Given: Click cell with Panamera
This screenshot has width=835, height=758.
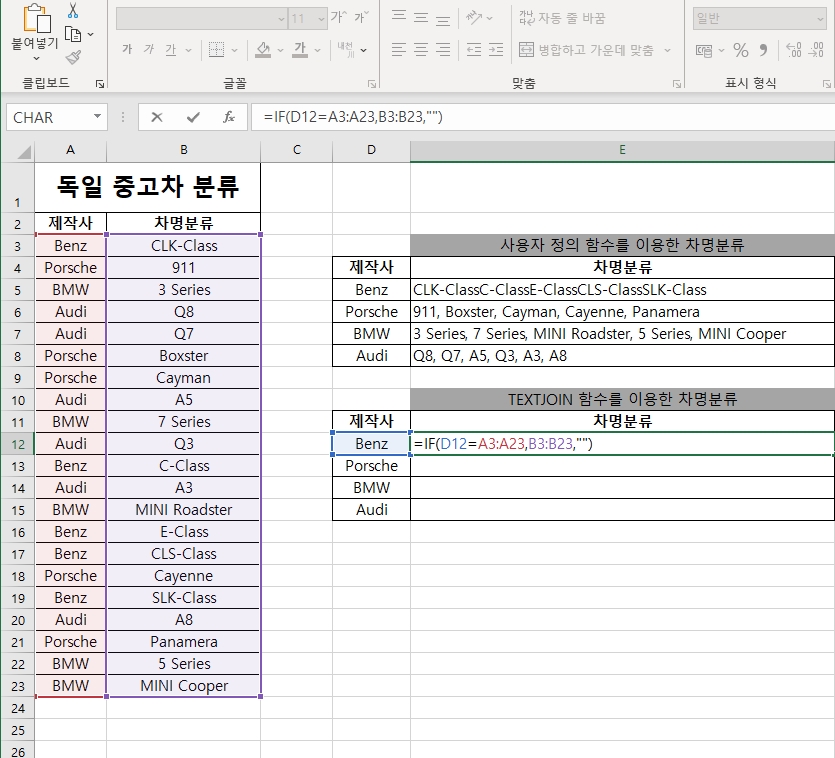Looking at the screenshot, I should click(184, 642).
